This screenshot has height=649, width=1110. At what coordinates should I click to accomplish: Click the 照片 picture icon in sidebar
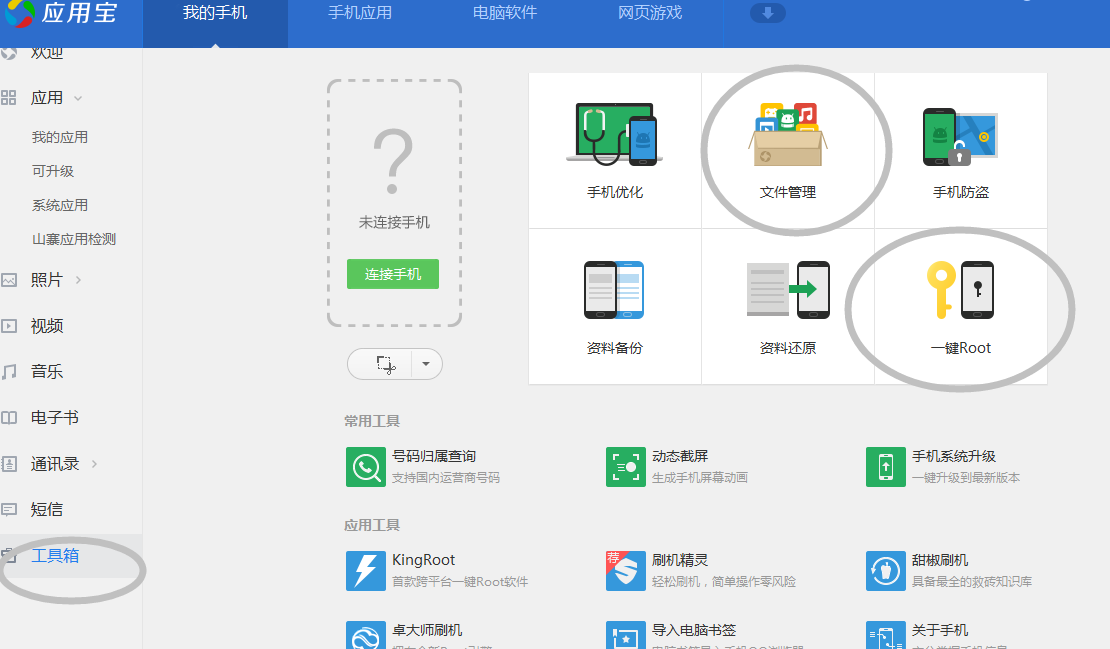pyautogui.click(x=8, y=280)
